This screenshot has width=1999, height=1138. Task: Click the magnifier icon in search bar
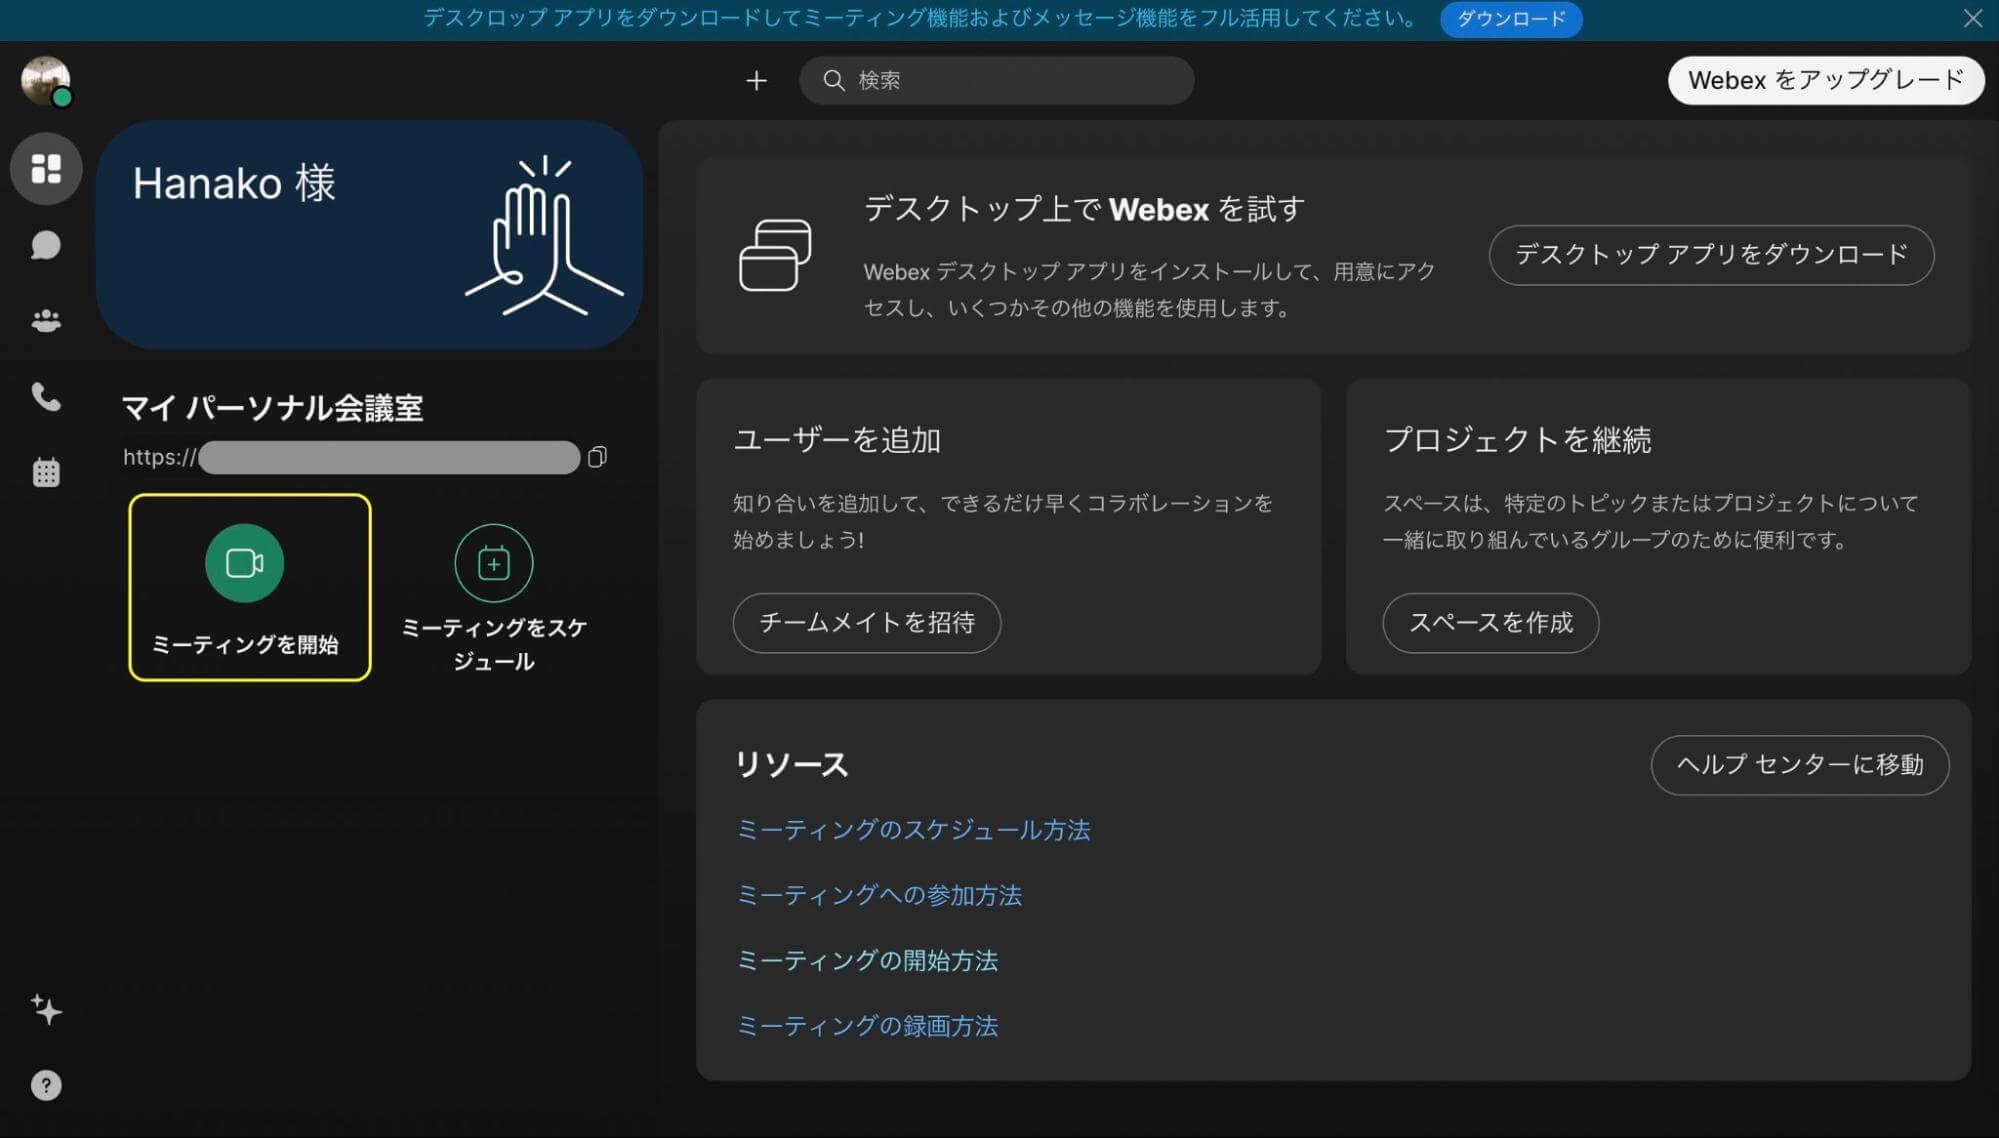click(834, 80)
